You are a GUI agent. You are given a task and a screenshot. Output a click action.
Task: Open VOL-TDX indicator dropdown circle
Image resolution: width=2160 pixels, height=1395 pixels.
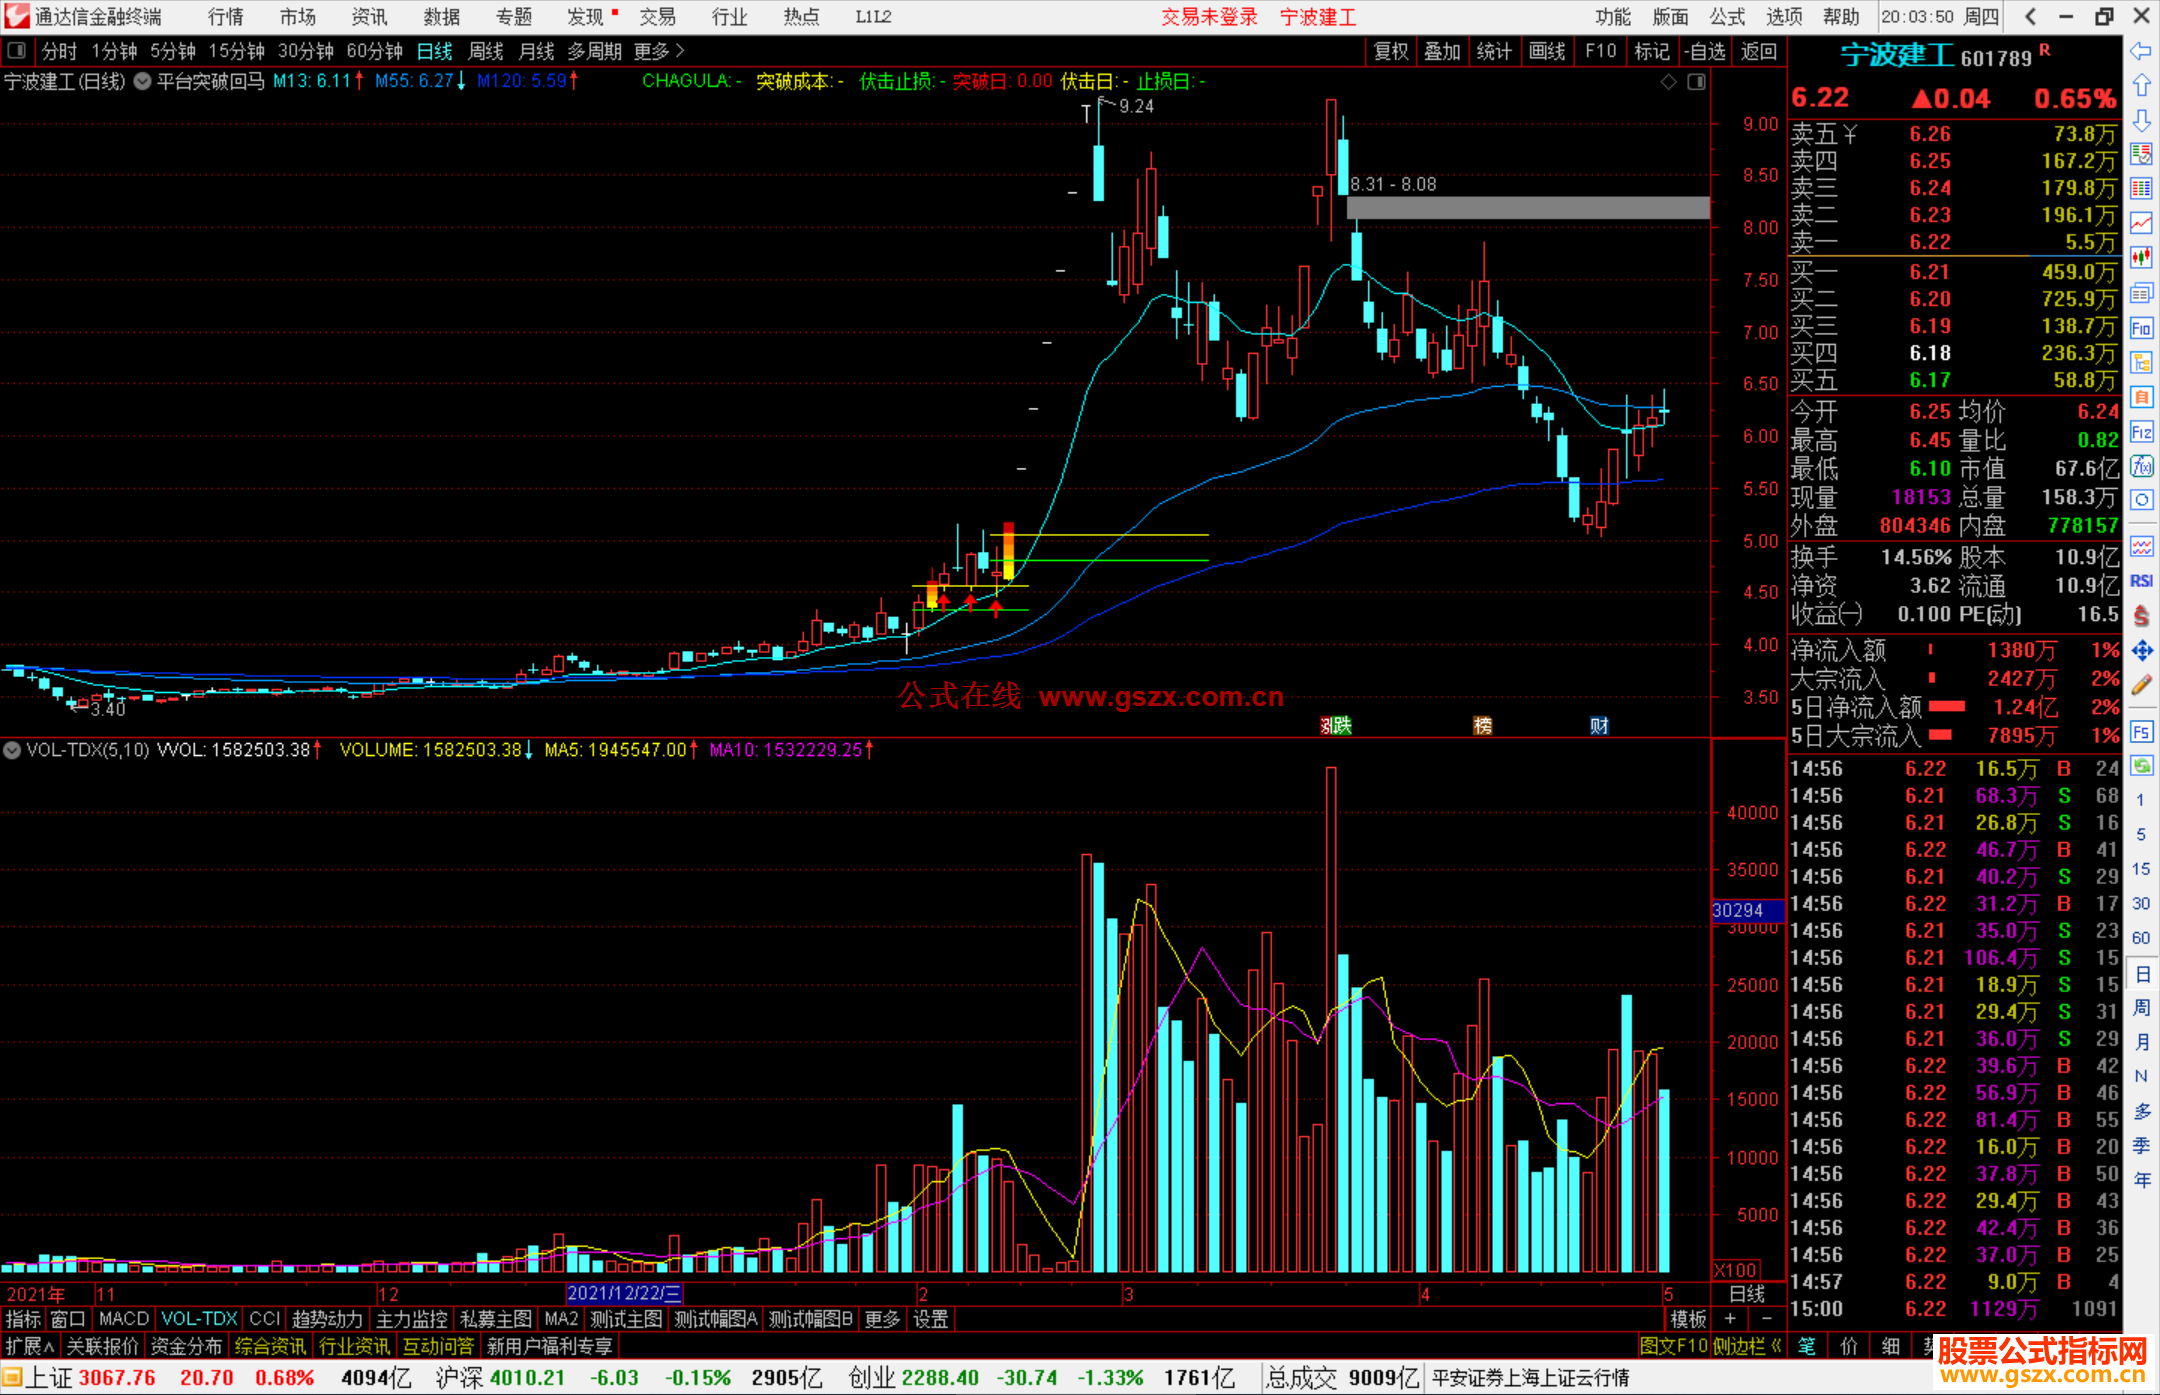(x=12, y=750)
